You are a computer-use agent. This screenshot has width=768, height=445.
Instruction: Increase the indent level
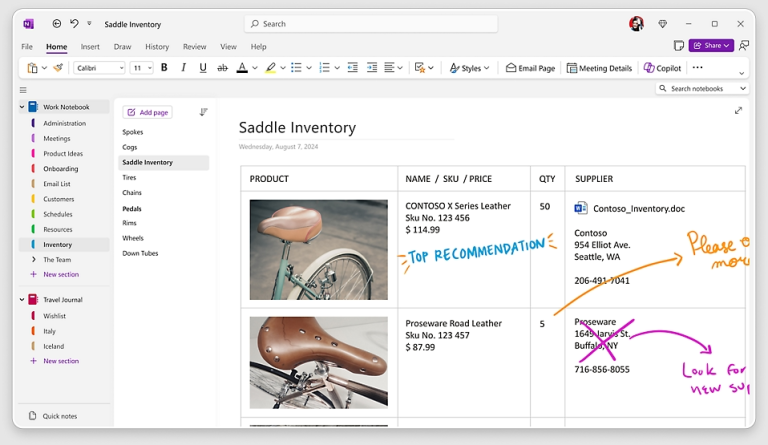(x=372, y=68)
